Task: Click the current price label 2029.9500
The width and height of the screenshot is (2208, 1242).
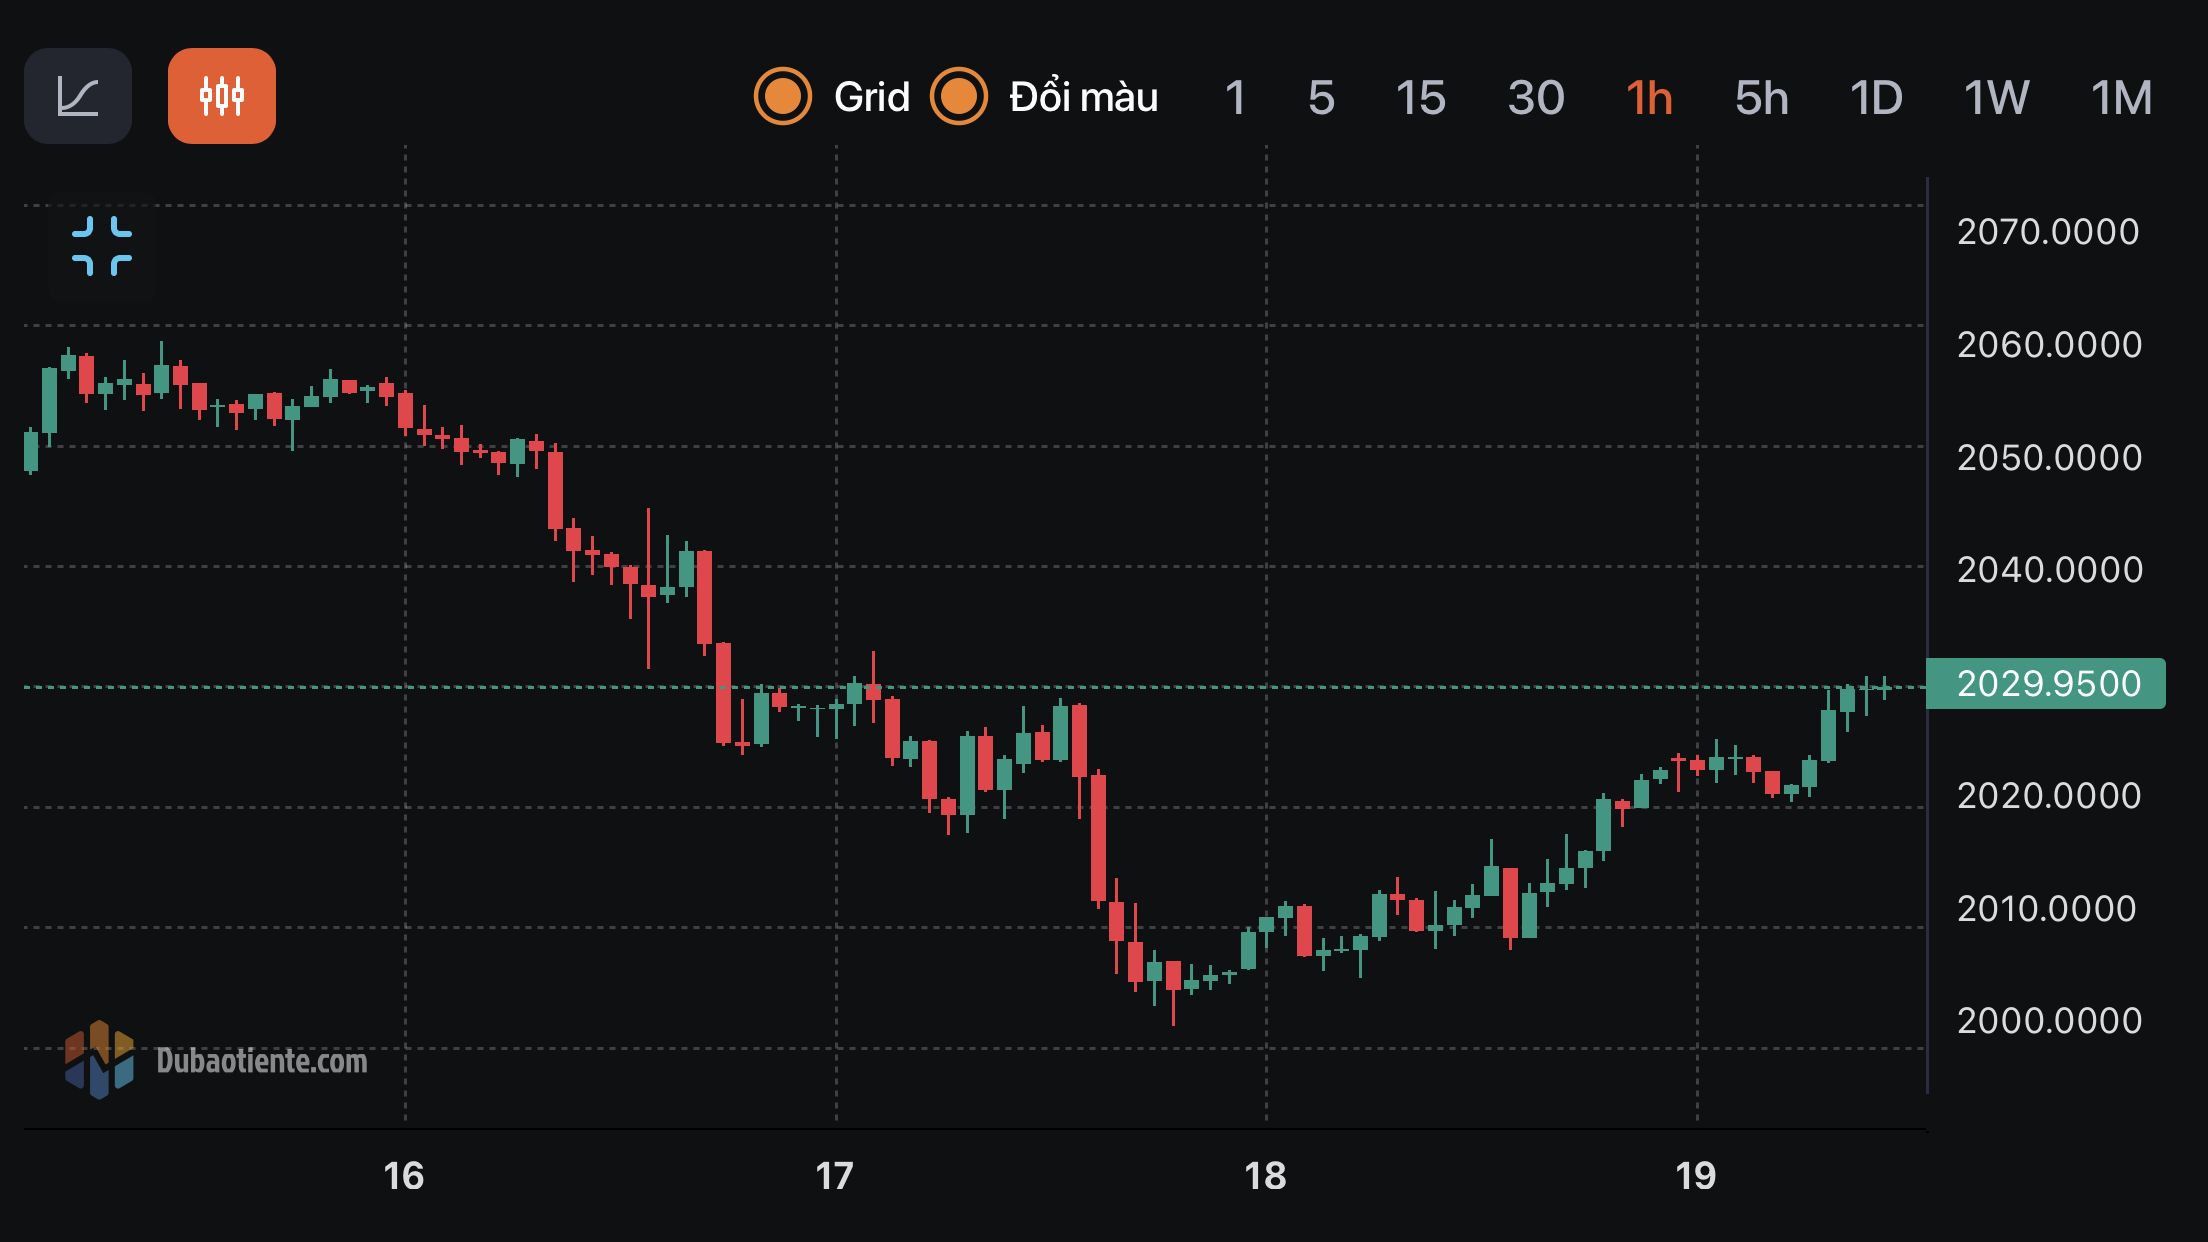Action: click(x=2046, y=684)
